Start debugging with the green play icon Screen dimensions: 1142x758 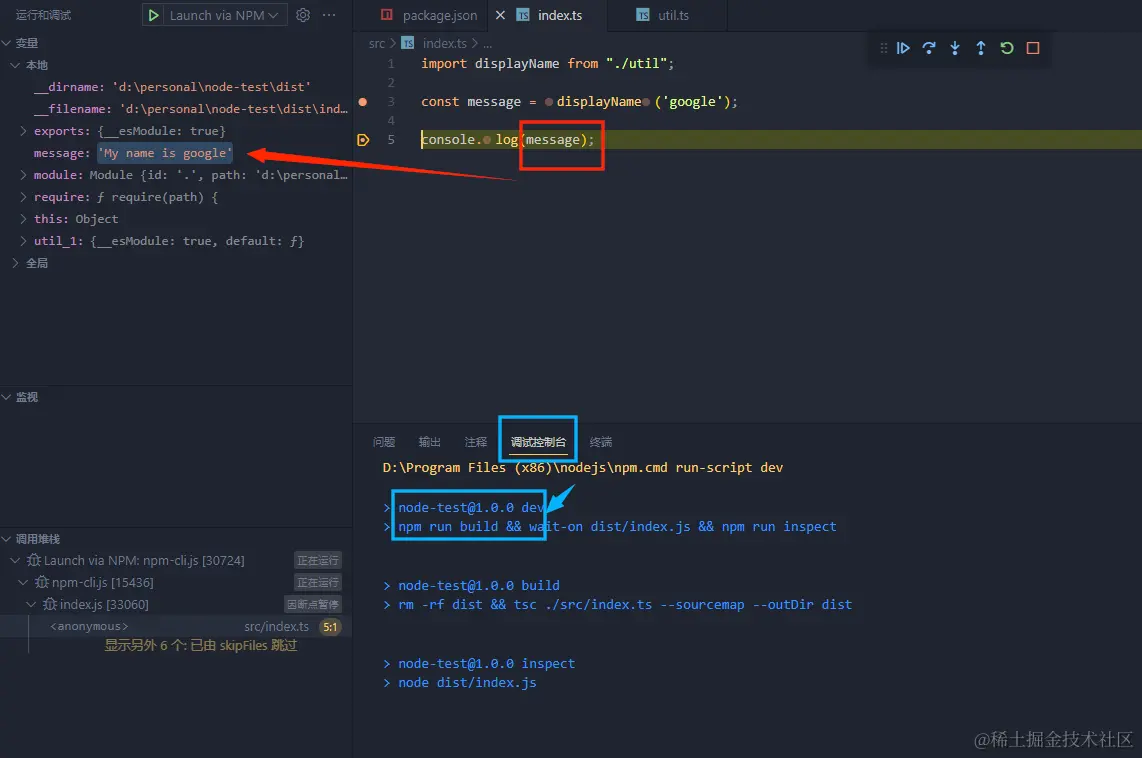[153, 15]
